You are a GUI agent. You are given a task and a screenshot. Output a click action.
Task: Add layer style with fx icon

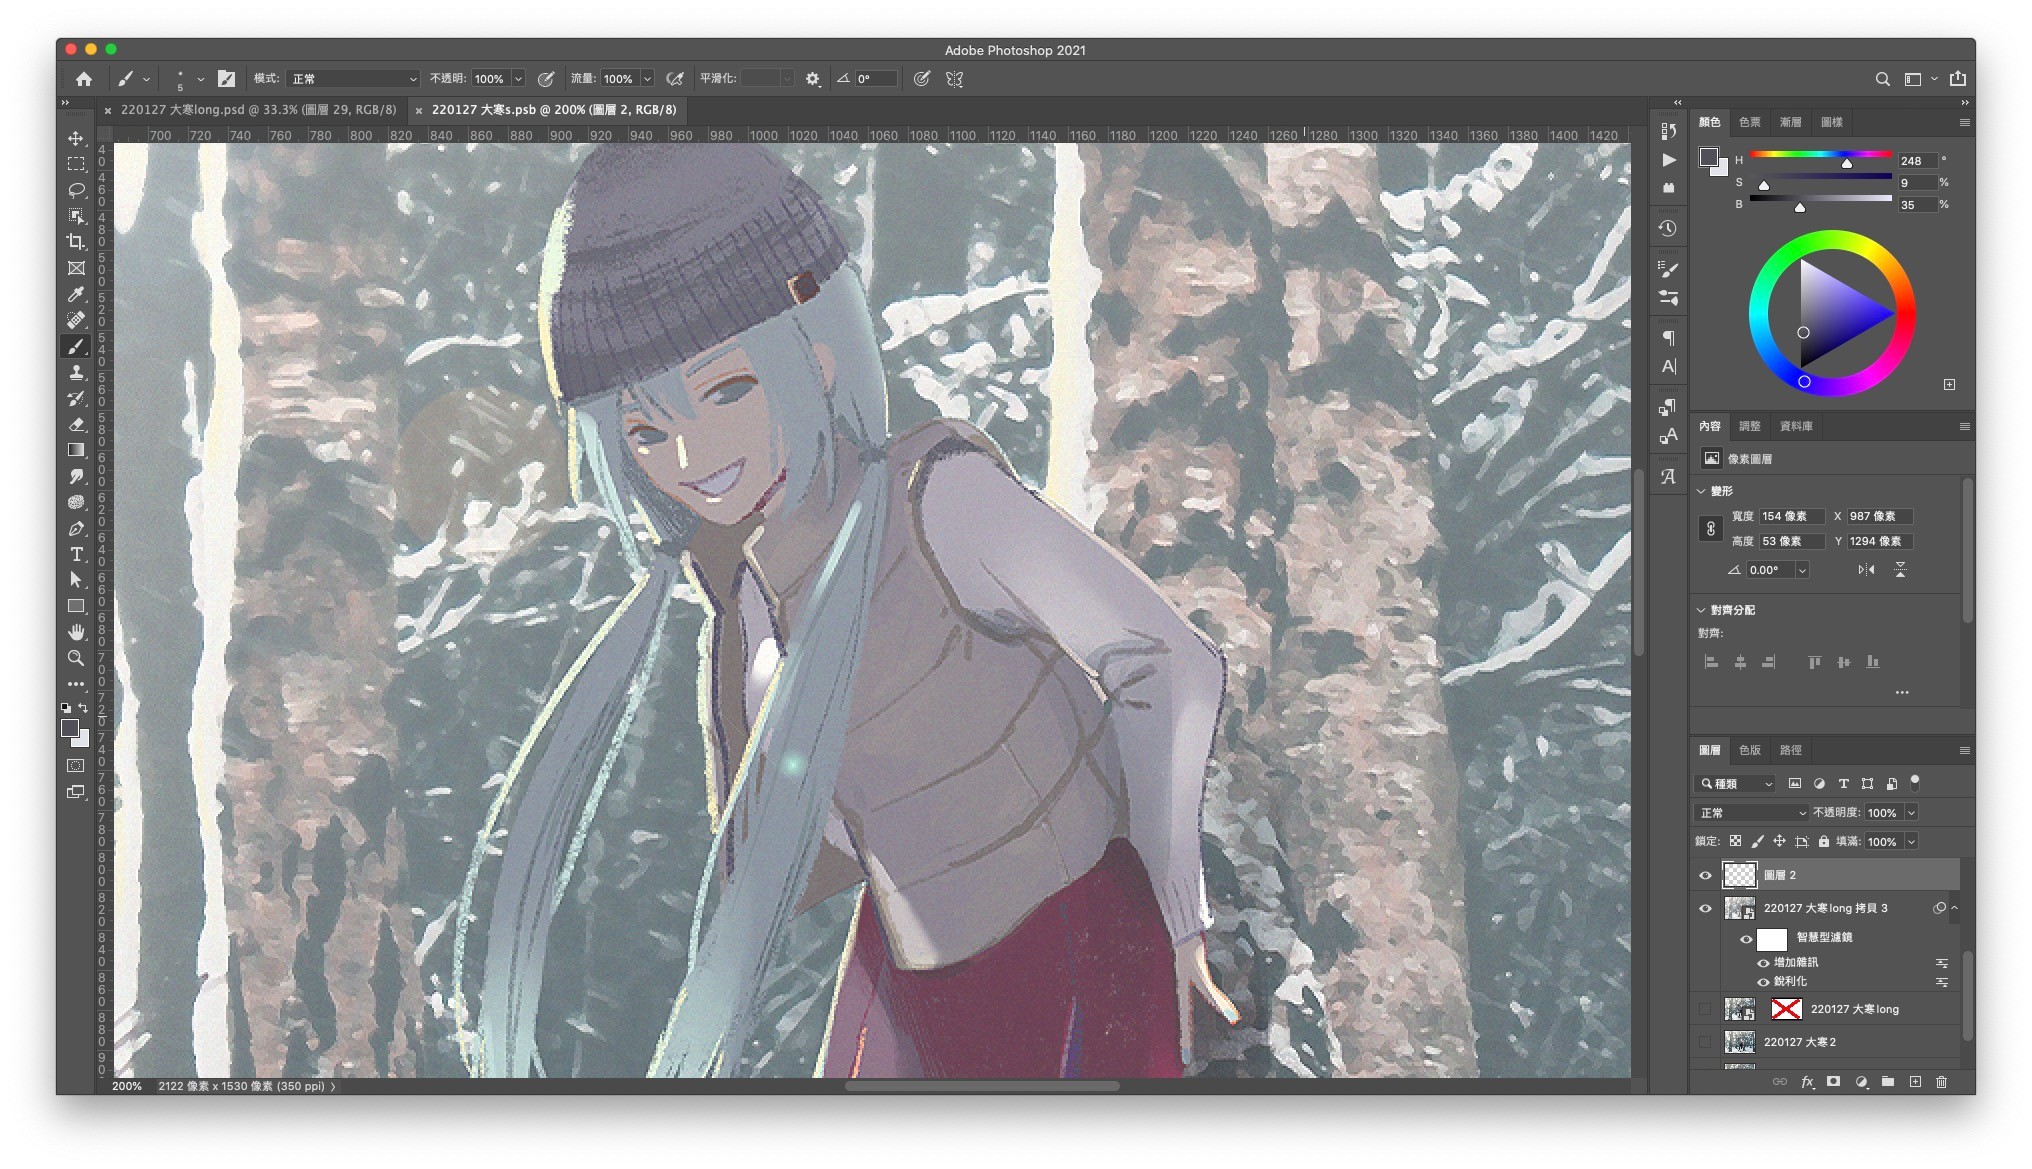pos(1807,1082)
